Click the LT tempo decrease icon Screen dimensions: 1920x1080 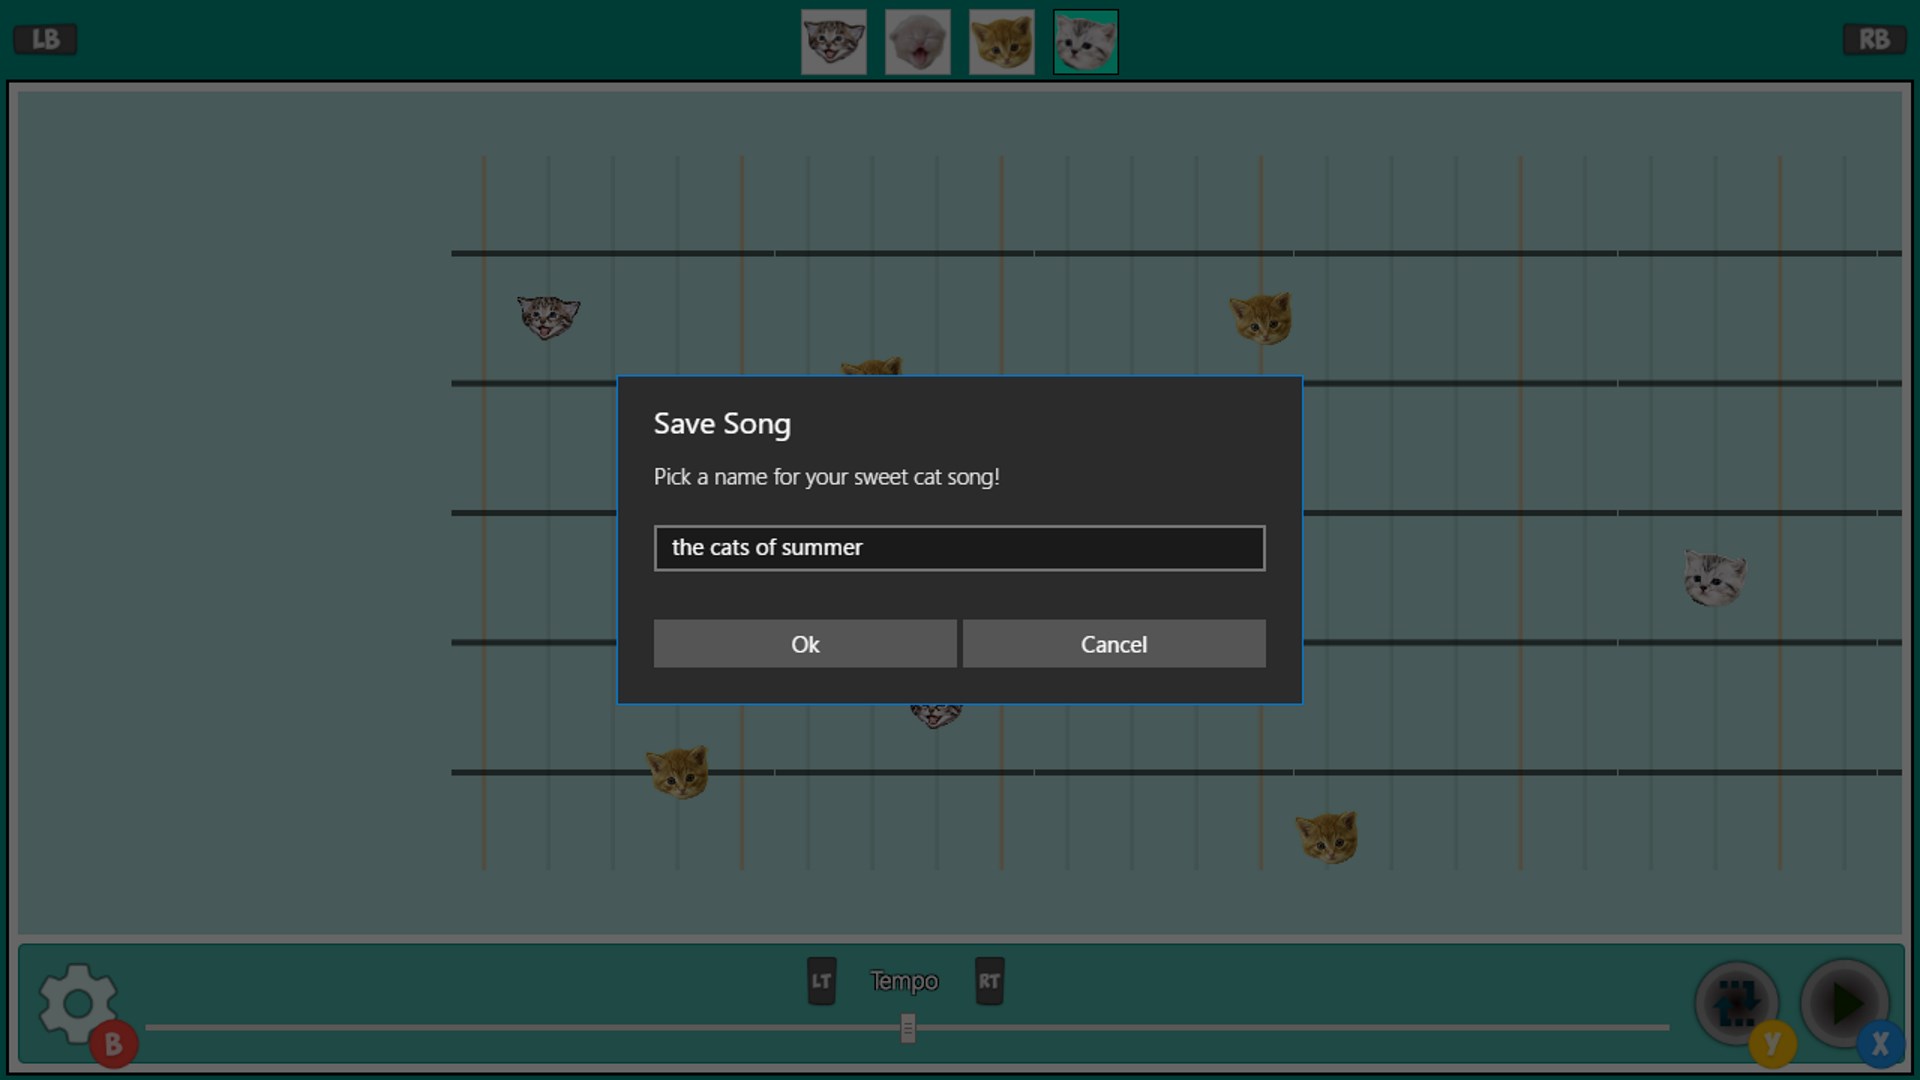coord(821,981)
